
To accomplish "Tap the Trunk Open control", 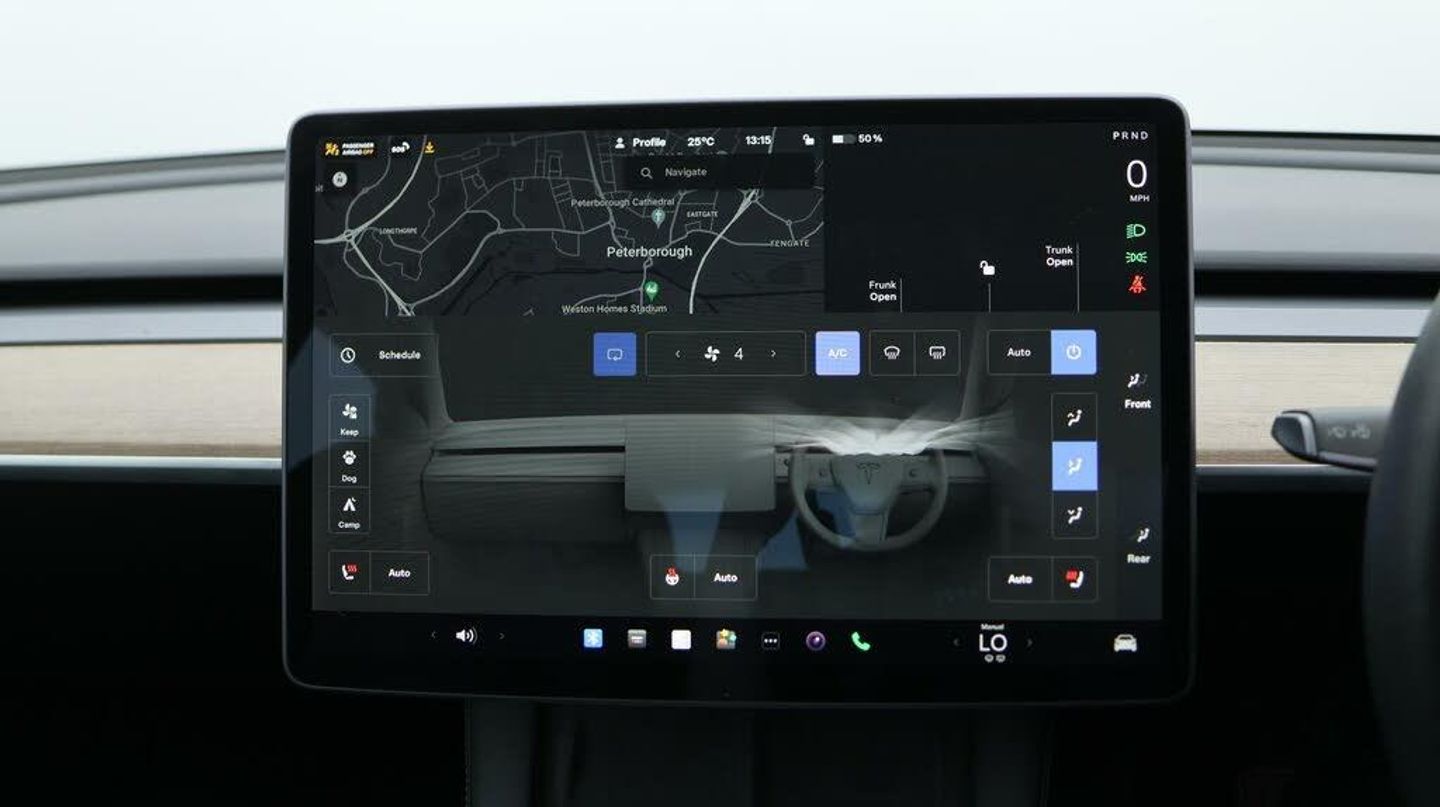I will click(x=1059, y=256).
